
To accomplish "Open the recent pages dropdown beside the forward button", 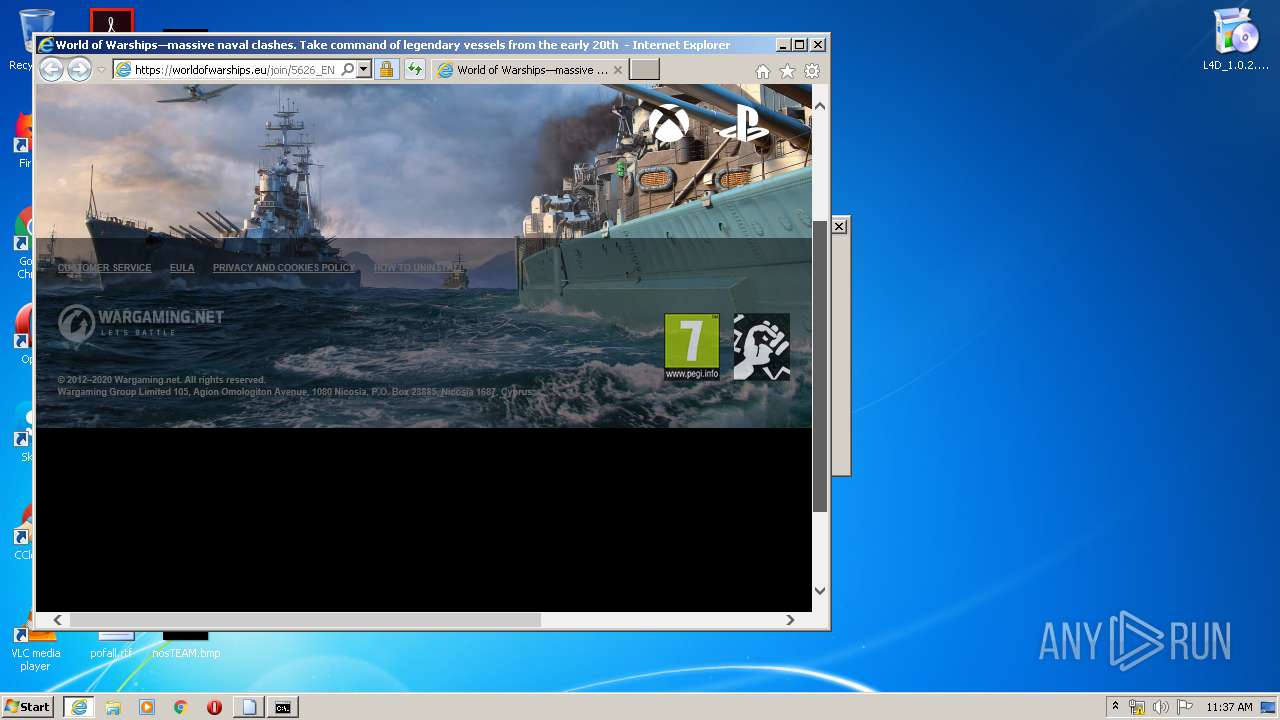I will point(101,70).
